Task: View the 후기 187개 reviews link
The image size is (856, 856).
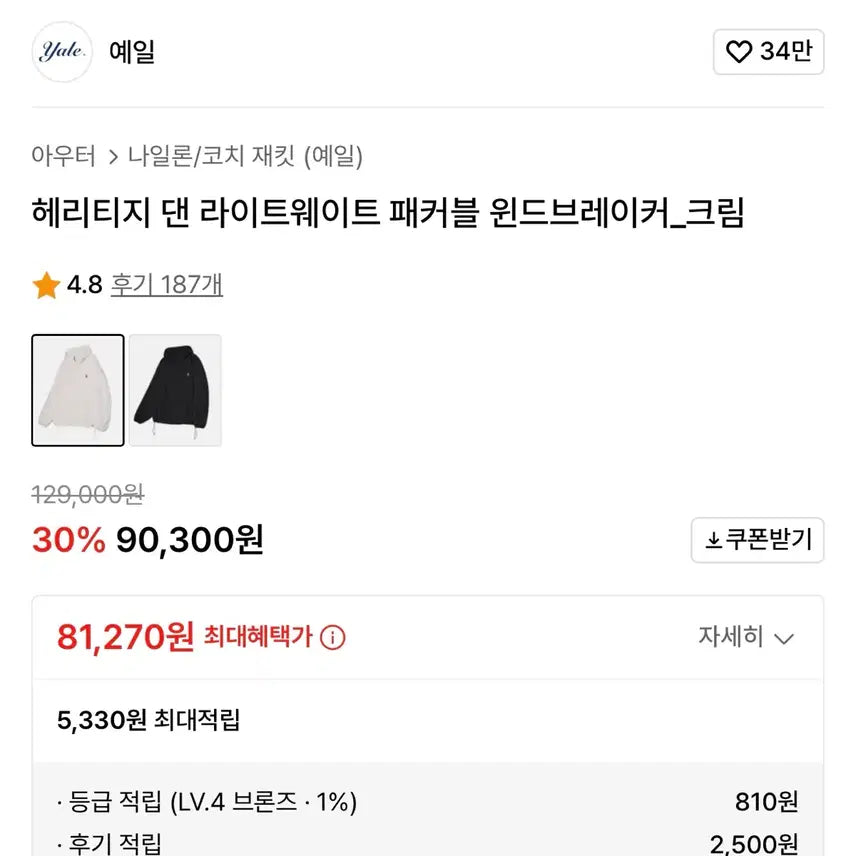Action: point(167,285)
